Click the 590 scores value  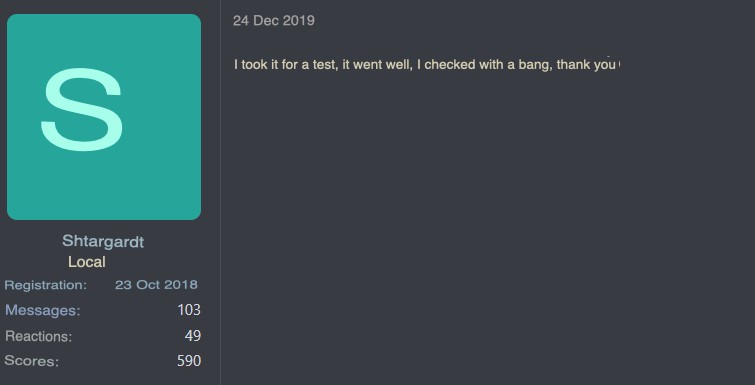189,360
